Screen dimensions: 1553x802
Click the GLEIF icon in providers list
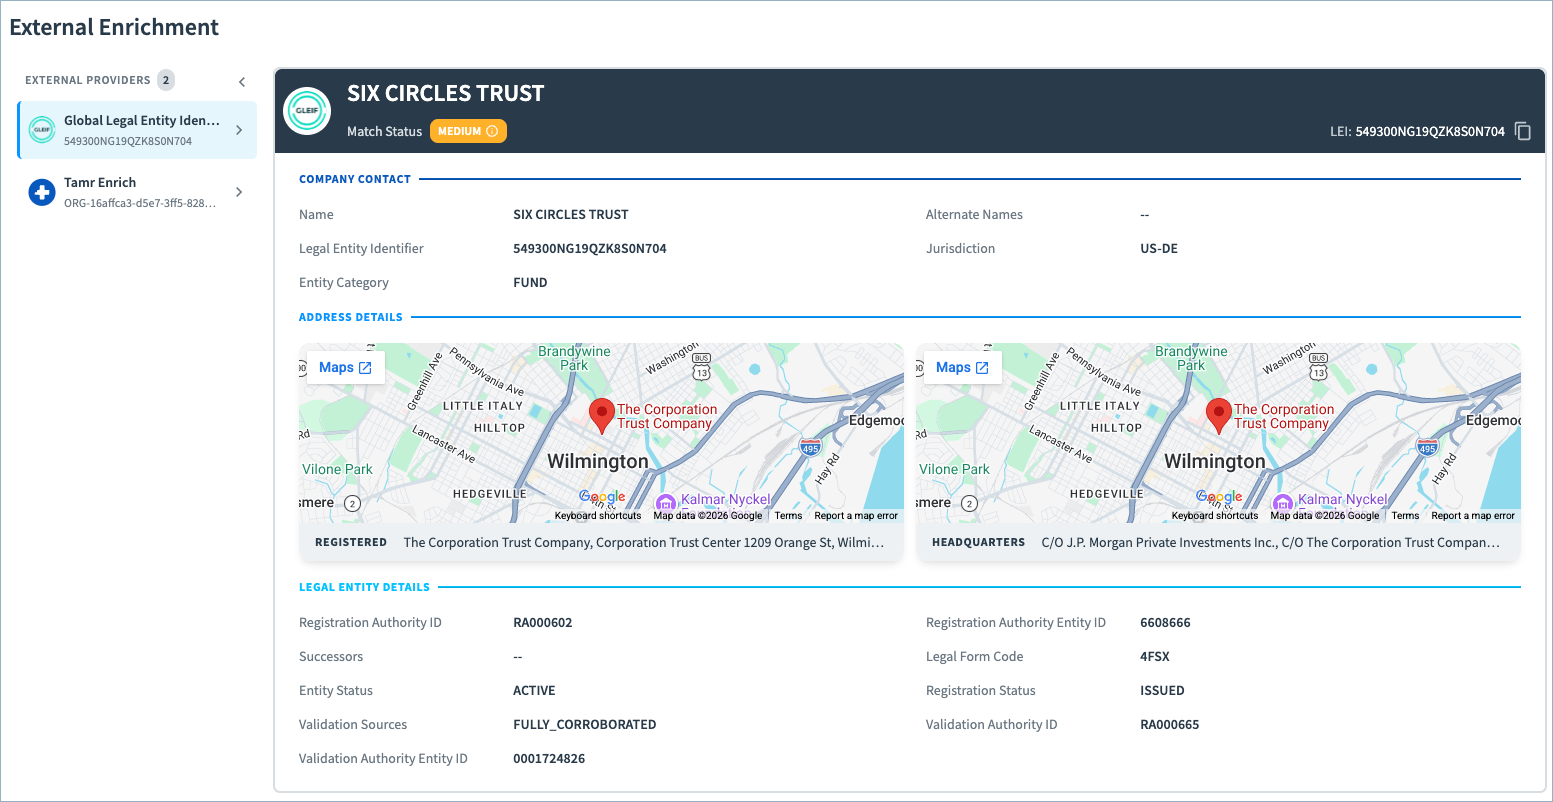(42, 130)
